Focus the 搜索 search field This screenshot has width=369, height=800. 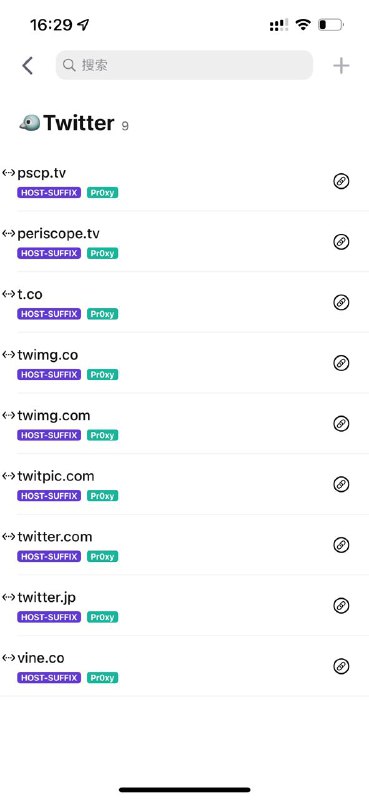184,65
